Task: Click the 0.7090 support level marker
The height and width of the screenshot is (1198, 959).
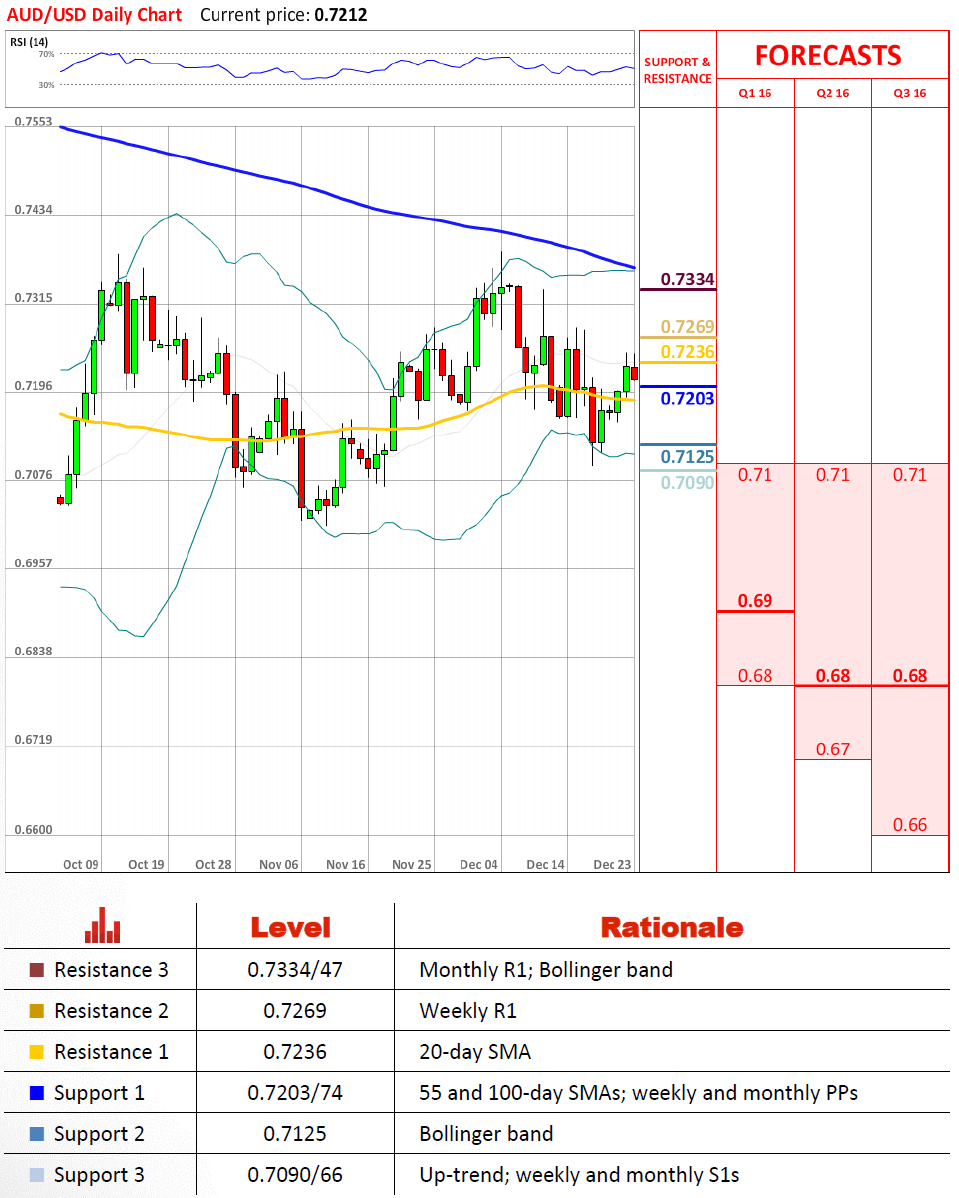Action: [x=687, y=483]
